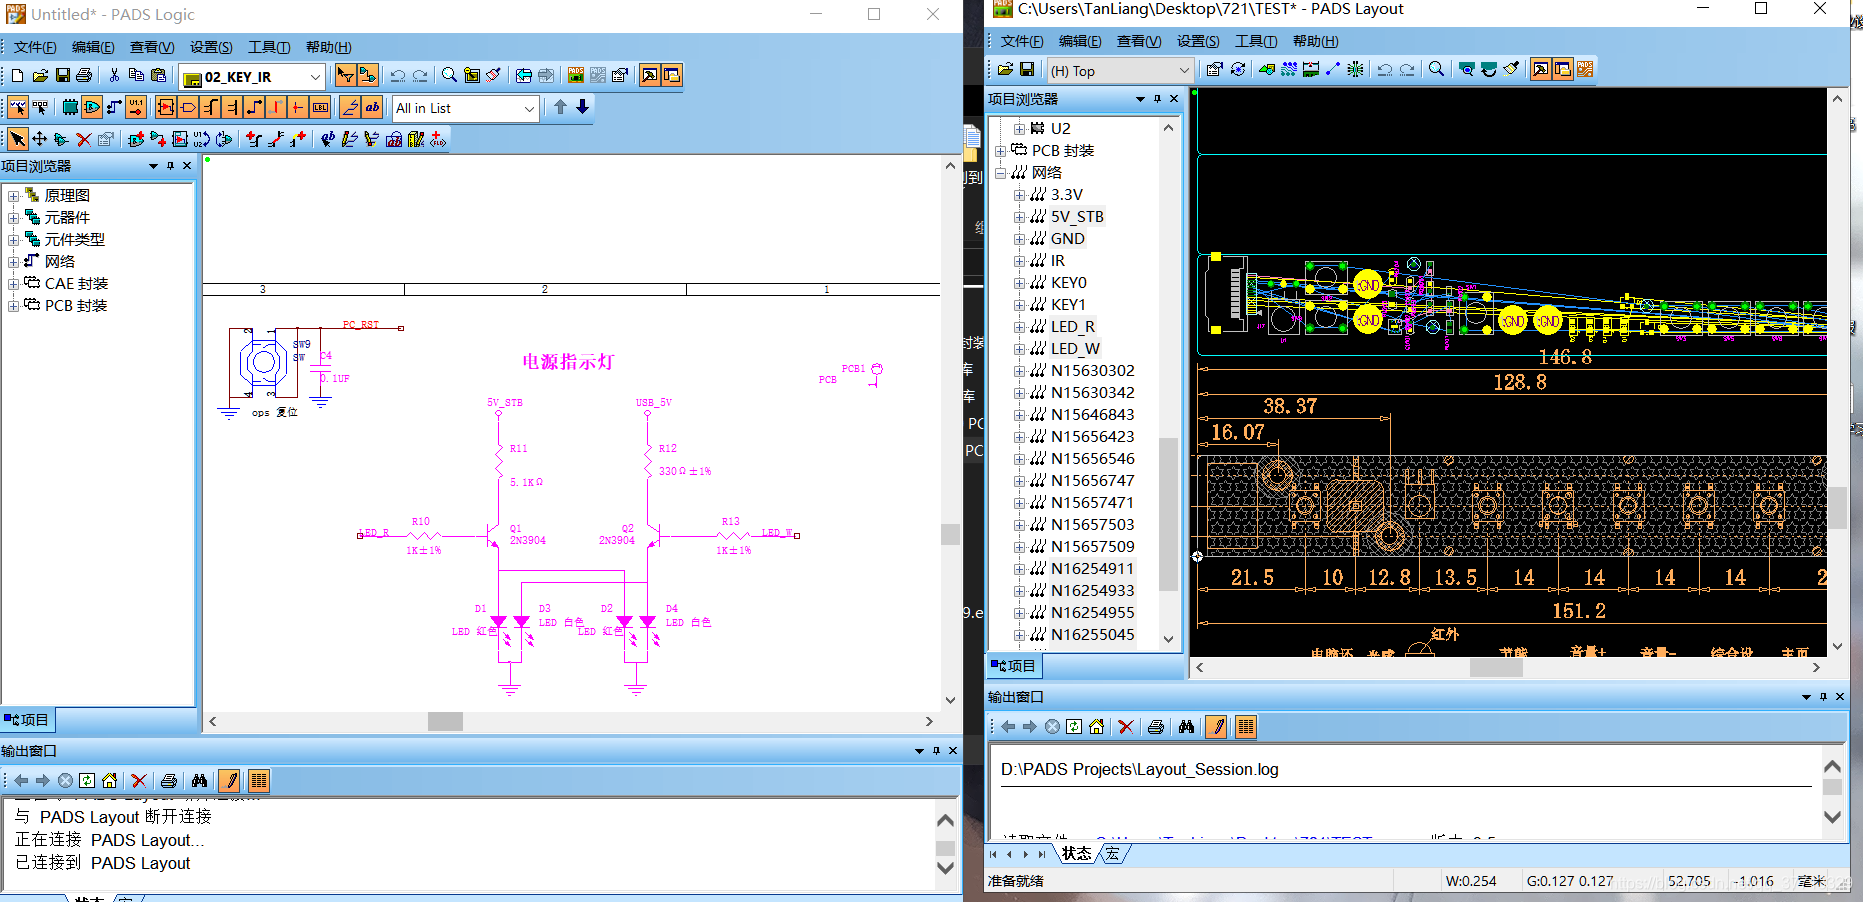Cut scissors icon in PADS Logic
The width and height of the screenshot is (1863, 902).
point(114,75)
